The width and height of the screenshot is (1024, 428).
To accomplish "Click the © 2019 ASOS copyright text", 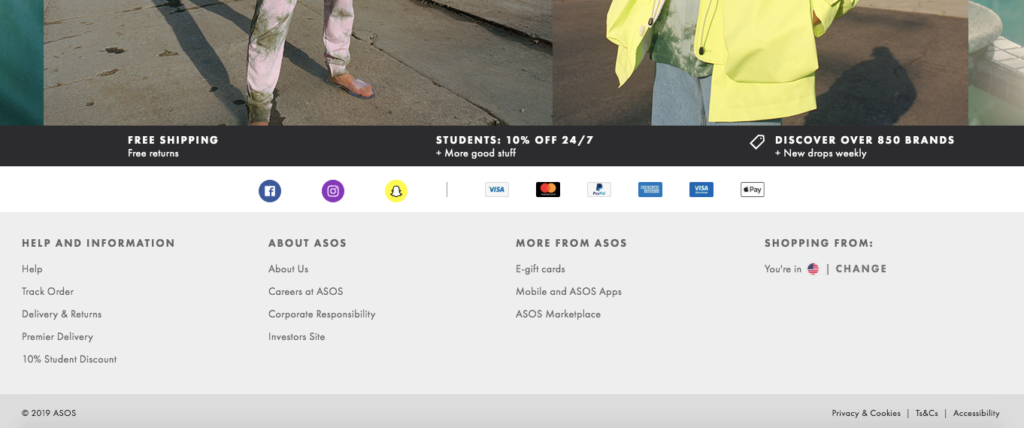I will (x=49, y=413).
